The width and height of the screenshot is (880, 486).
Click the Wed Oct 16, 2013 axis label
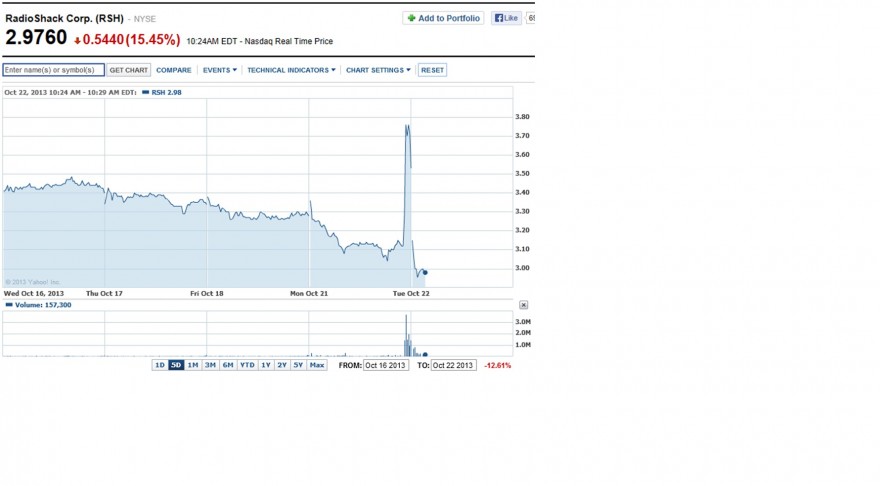(x=34, y=294)
